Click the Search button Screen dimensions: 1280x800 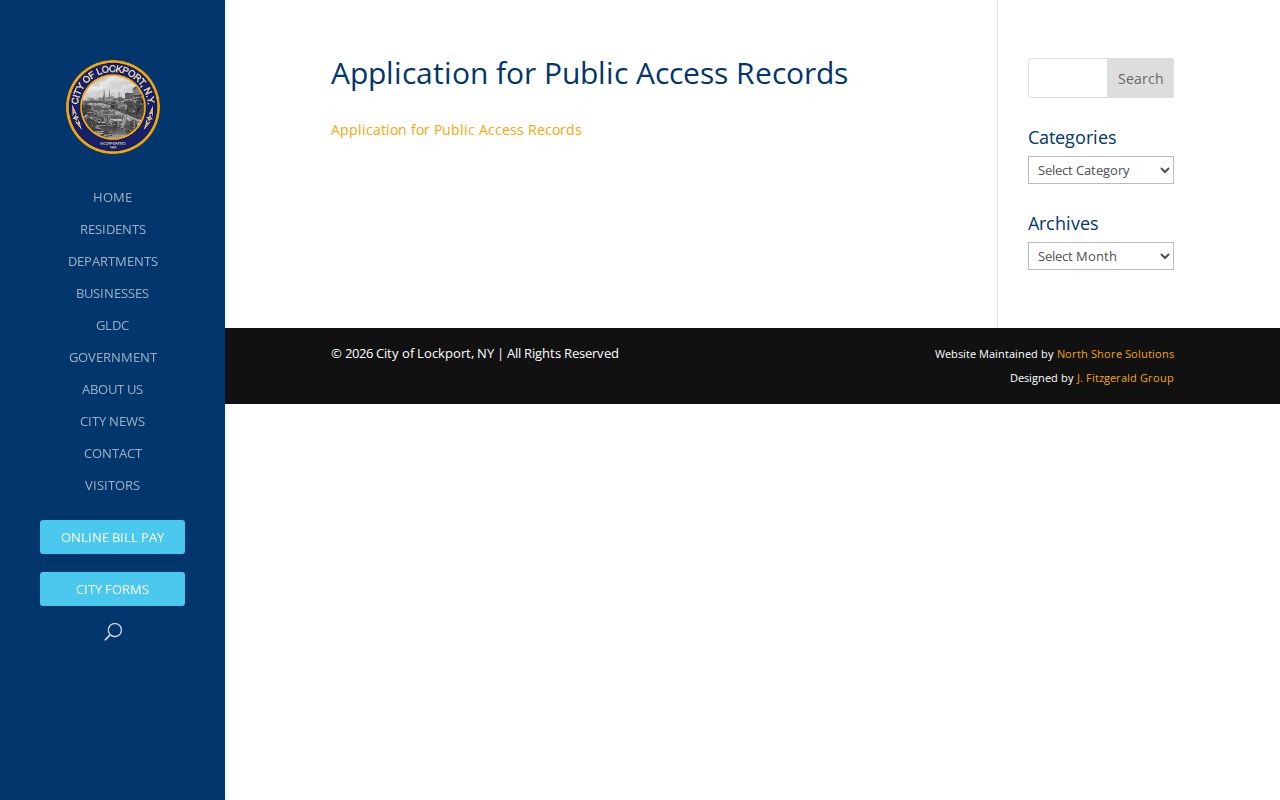tap(1140, 78)
